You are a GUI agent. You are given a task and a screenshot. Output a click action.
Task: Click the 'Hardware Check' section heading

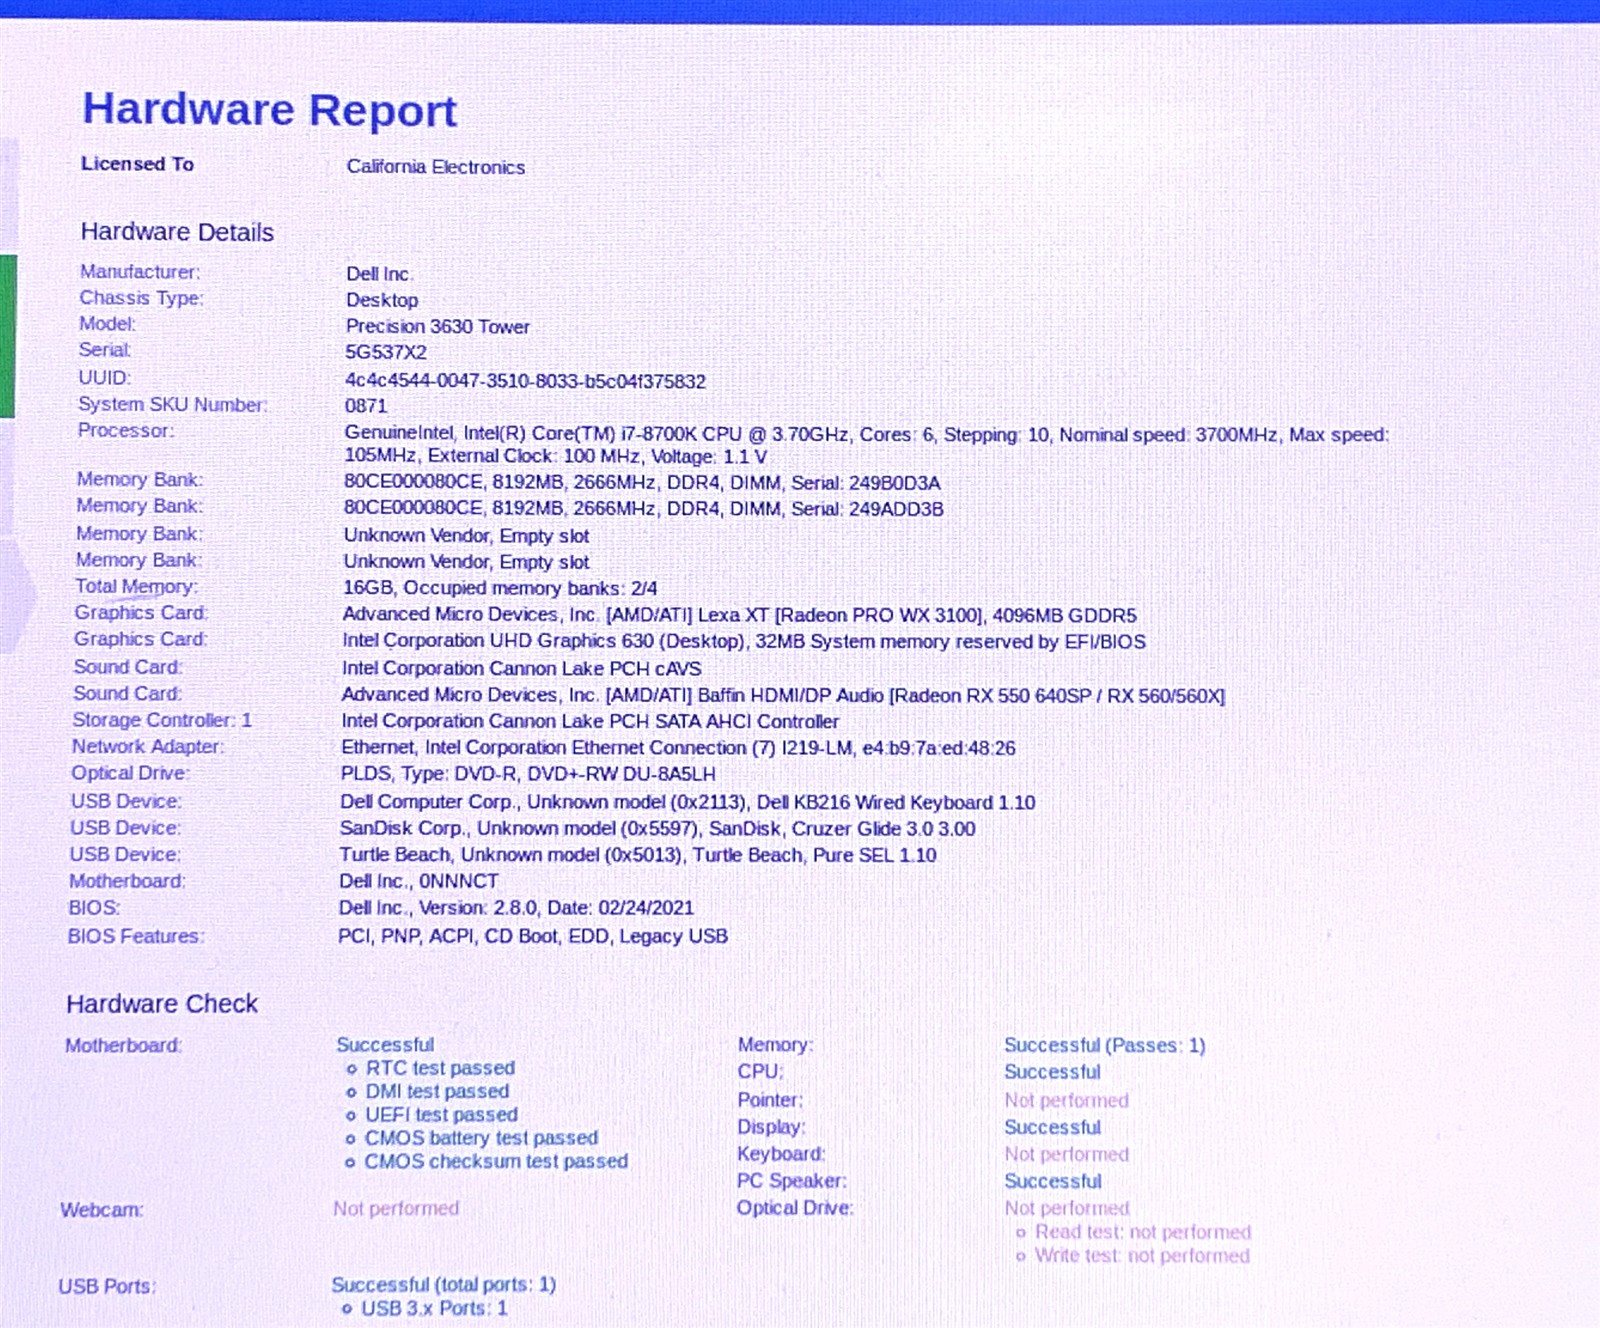coord(162,1004)
